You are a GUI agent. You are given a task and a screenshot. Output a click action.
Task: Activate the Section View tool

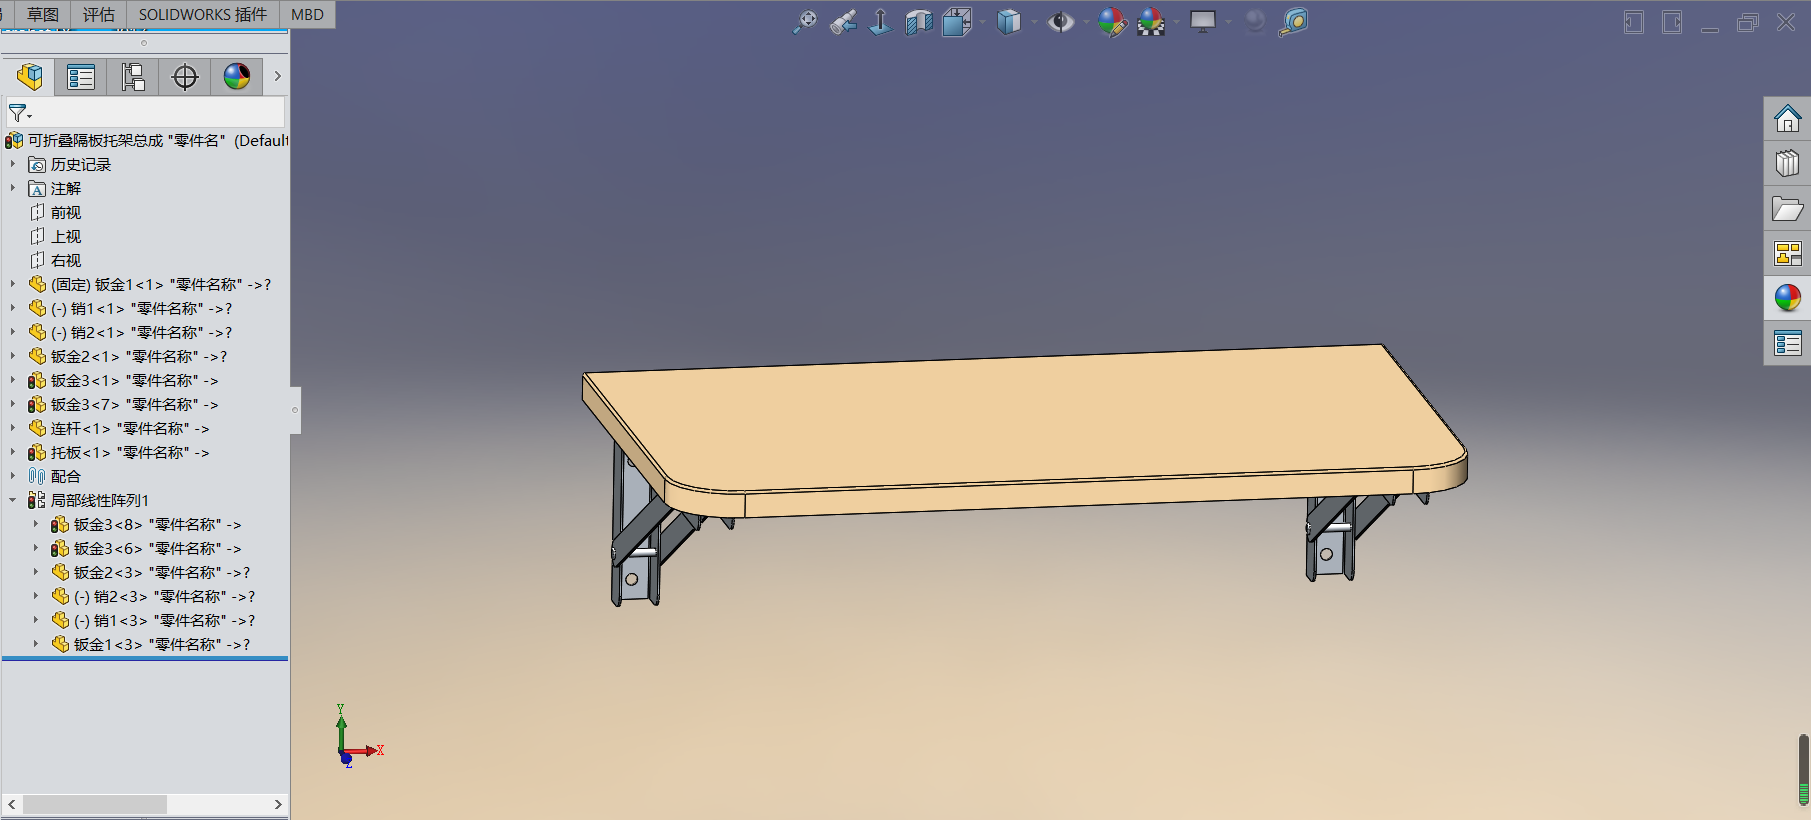tap(918, 22)
